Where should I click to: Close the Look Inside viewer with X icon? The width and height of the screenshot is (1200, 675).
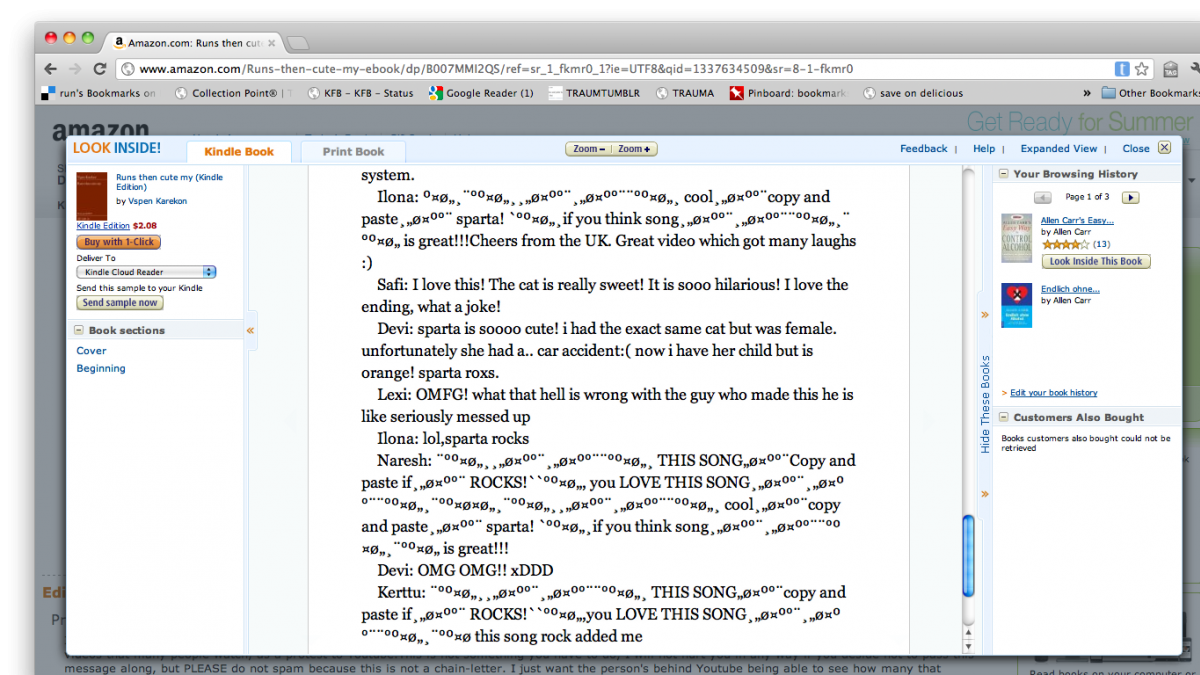(x=1163, y=148)
